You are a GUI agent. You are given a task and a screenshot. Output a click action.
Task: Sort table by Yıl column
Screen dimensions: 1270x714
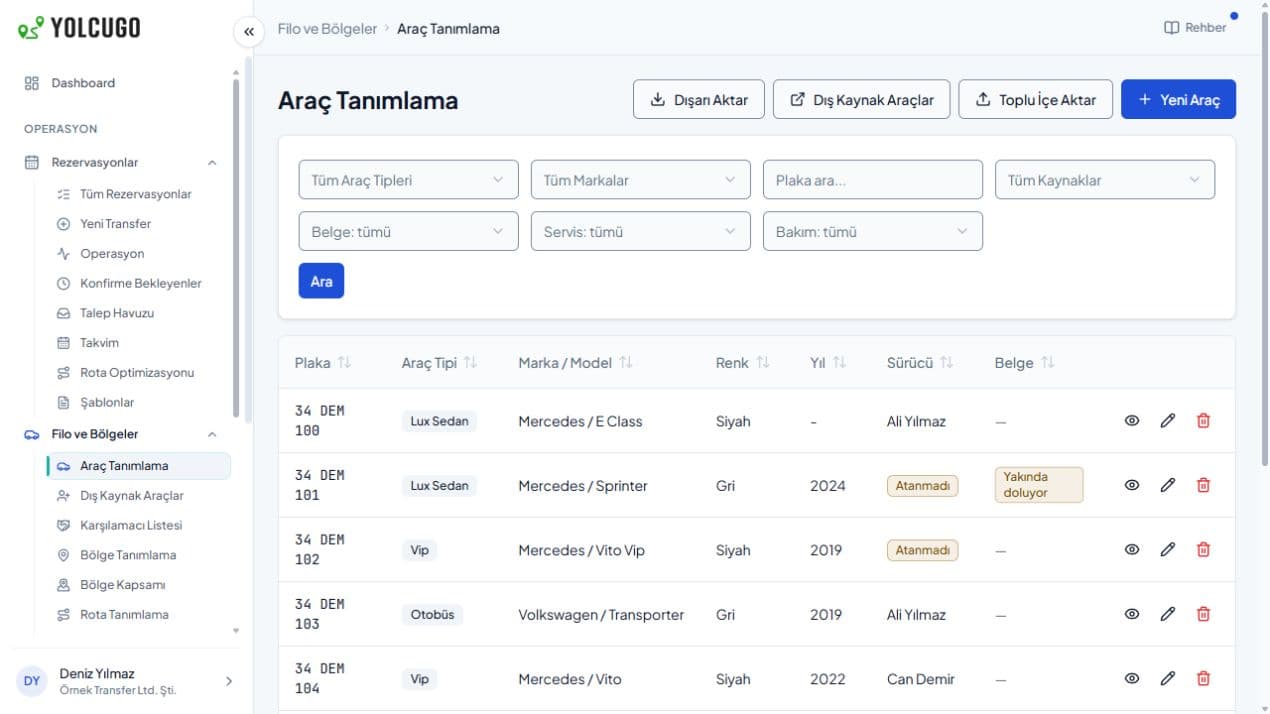click(828, 363)
